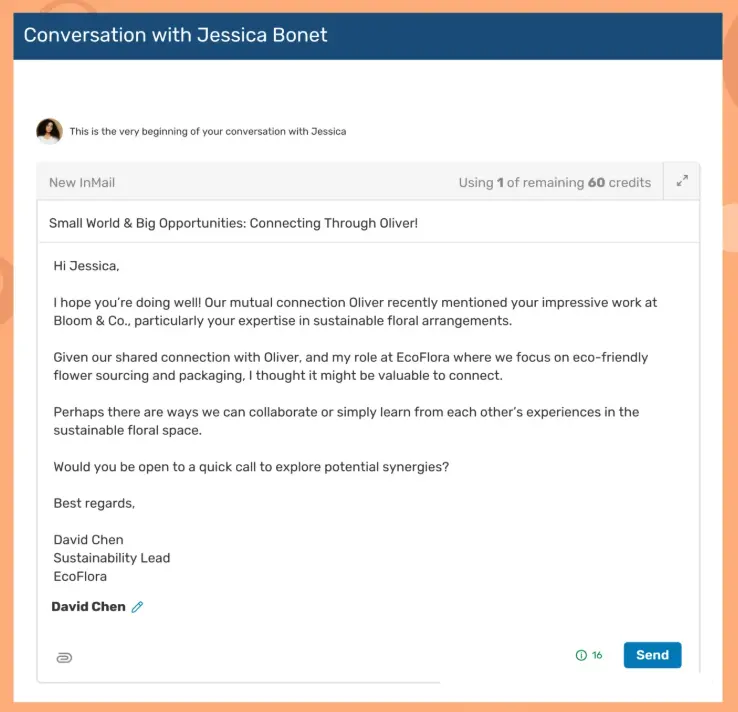Click the subject line field
Viewport: 738px width, 712px height.
click(x=233, y=223)
